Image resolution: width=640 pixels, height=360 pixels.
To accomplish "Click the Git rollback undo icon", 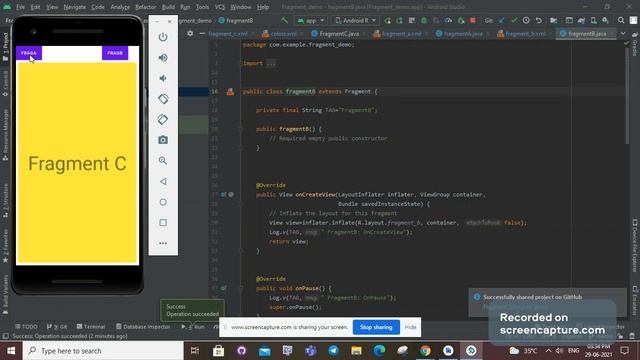I will coord(539,20).
